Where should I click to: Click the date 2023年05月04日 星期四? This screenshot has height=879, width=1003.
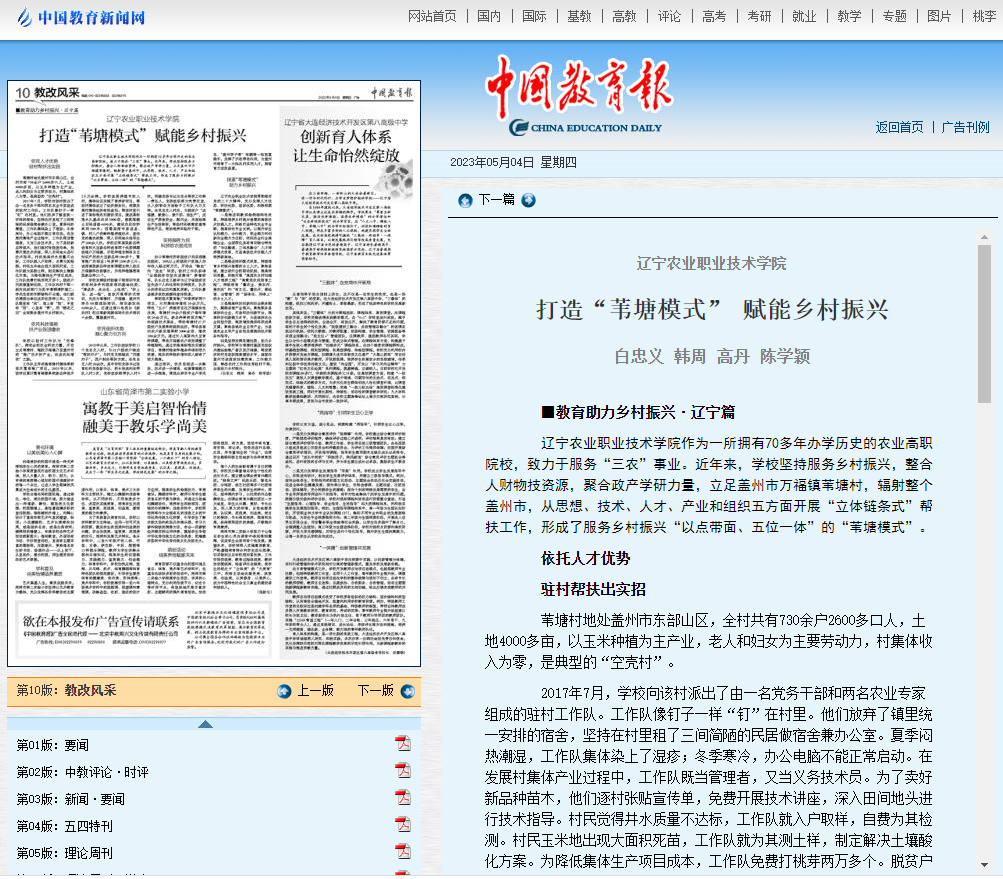tap(513, 162)
